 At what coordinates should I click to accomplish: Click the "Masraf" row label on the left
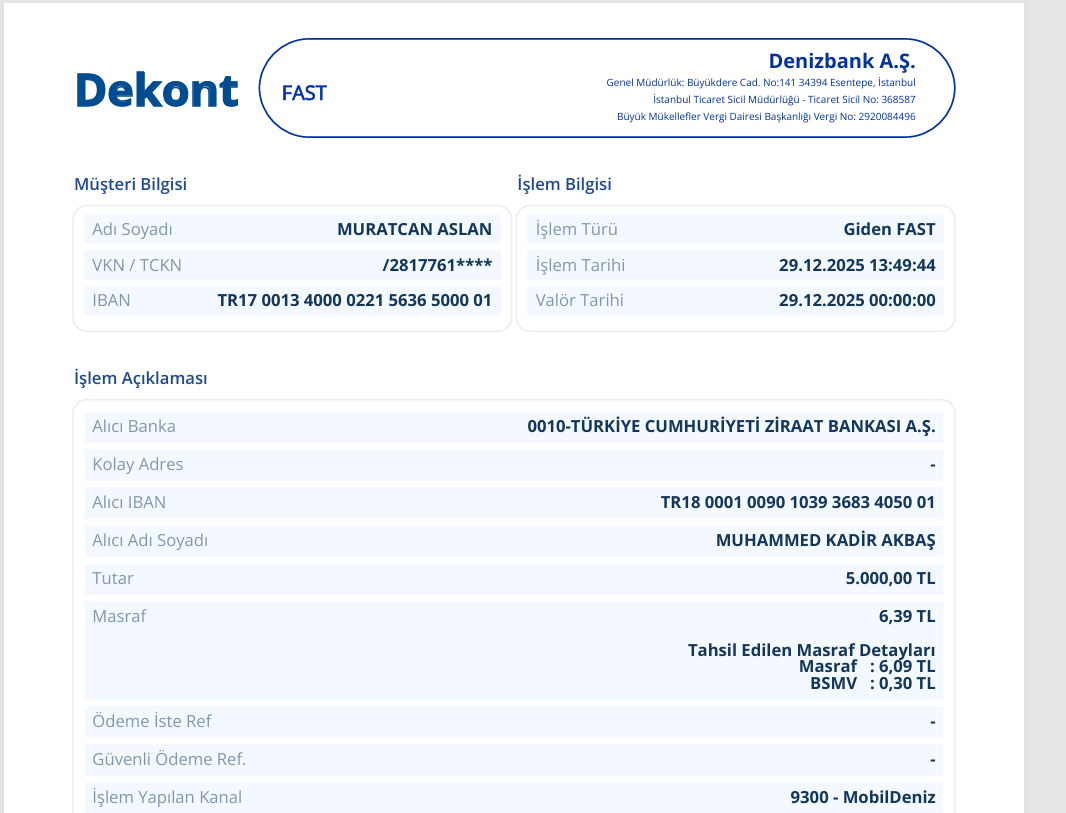[120, 617]
